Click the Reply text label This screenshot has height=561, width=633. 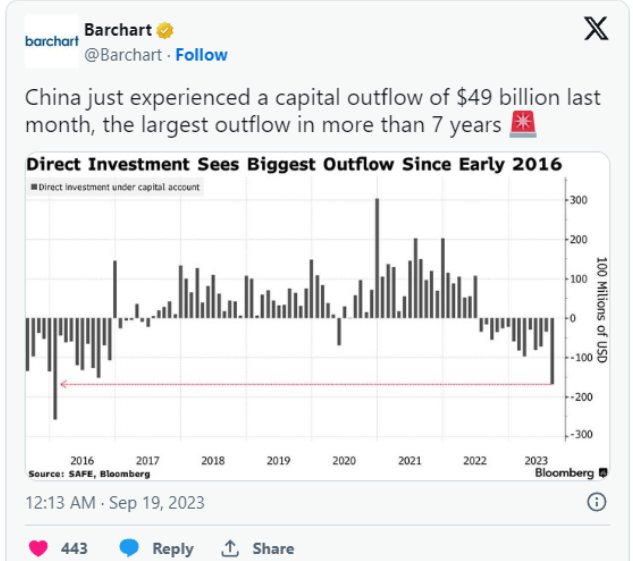(x=172, y=548)
